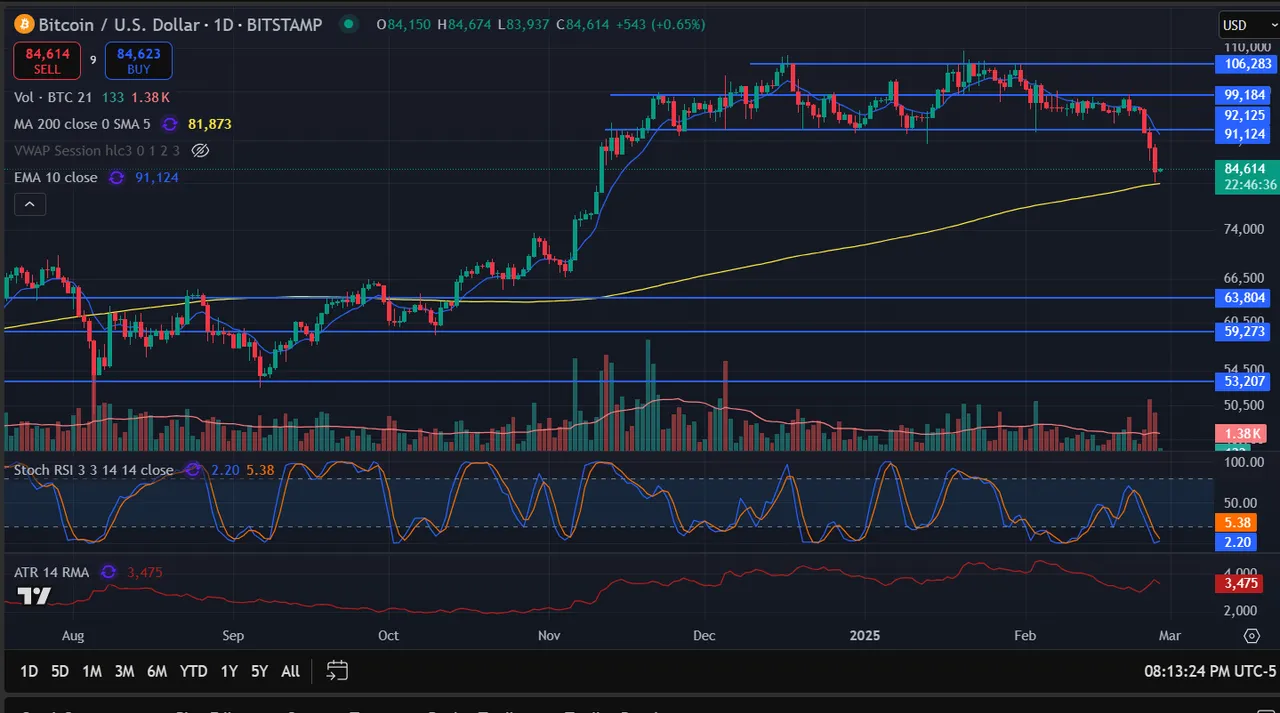Click the Aug label on the time axis

[x=73, y=635]
